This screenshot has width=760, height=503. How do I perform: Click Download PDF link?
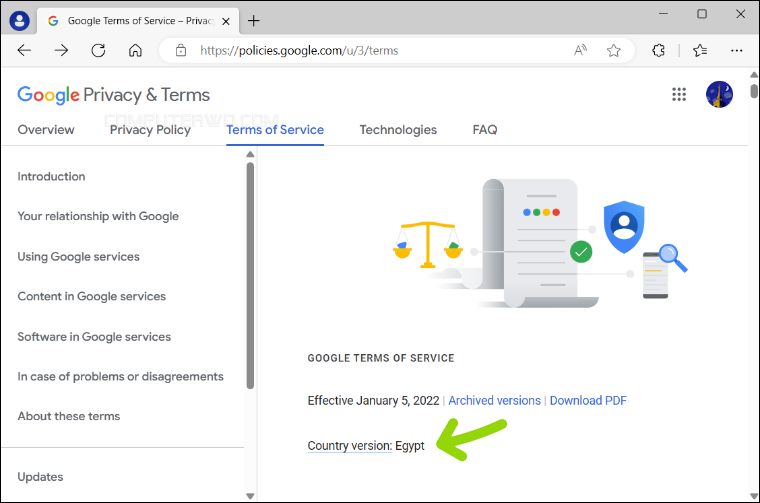[x=588, y=401]
